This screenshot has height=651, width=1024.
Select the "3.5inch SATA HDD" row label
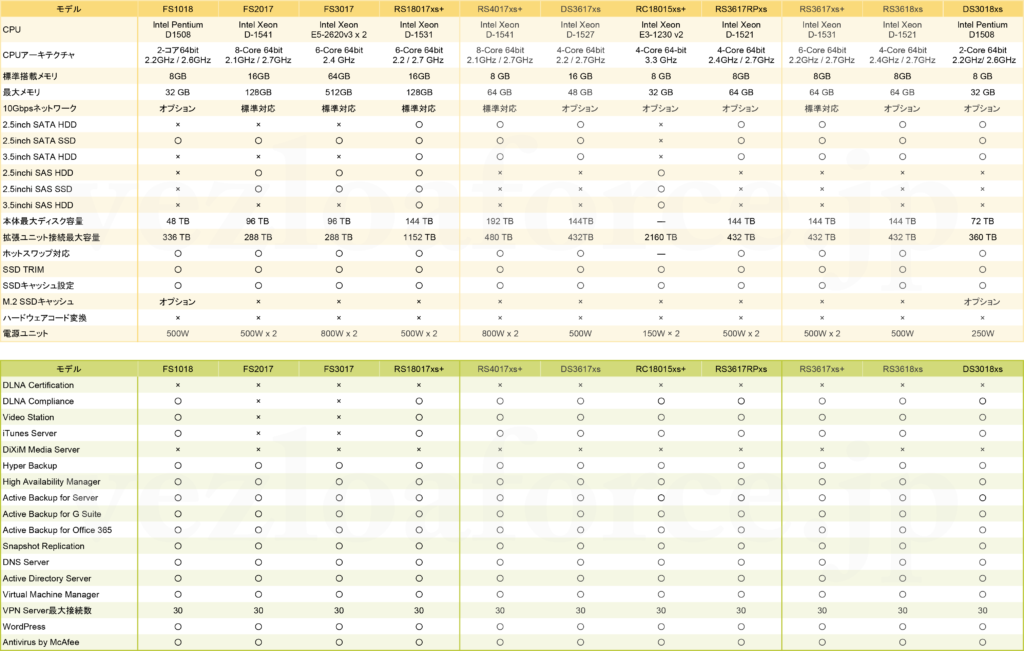click(x=39, y=157)
